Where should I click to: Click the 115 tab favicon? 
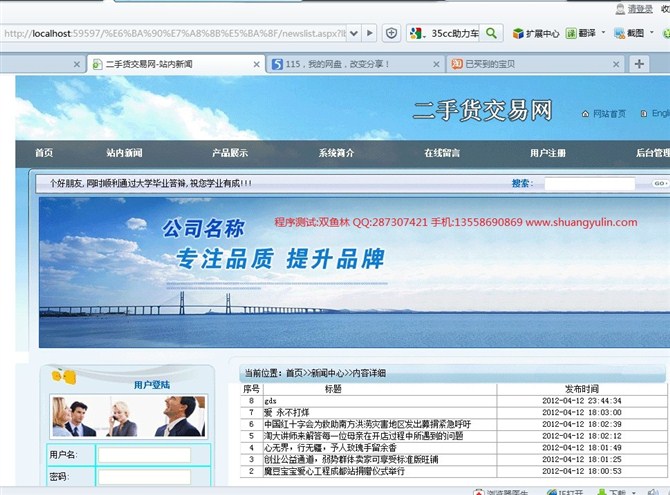(277, 64)
